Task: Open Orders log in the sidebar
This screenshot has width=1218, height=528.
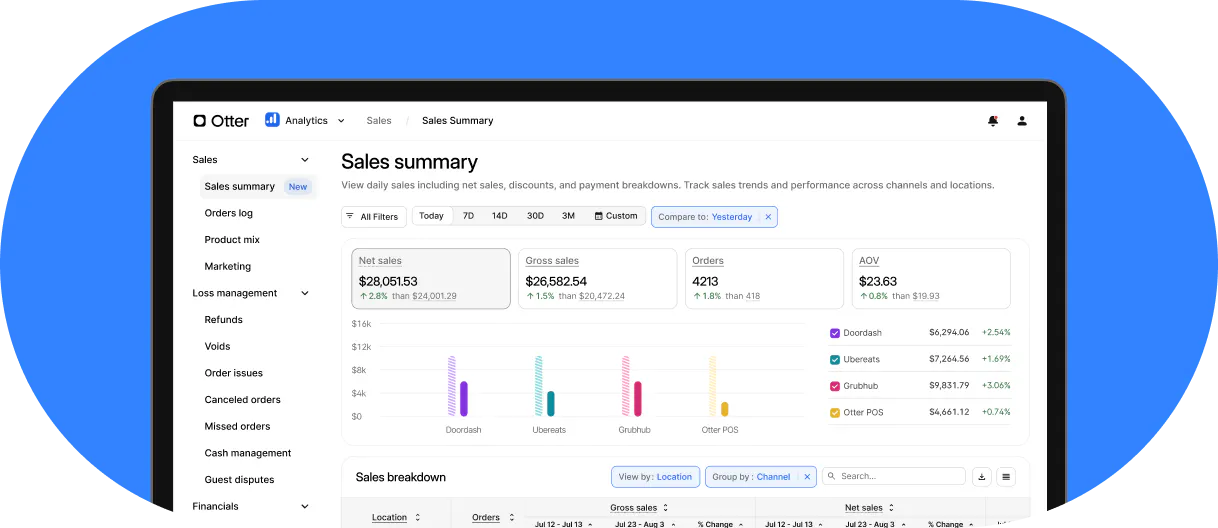Action: (x=229, y=213)
